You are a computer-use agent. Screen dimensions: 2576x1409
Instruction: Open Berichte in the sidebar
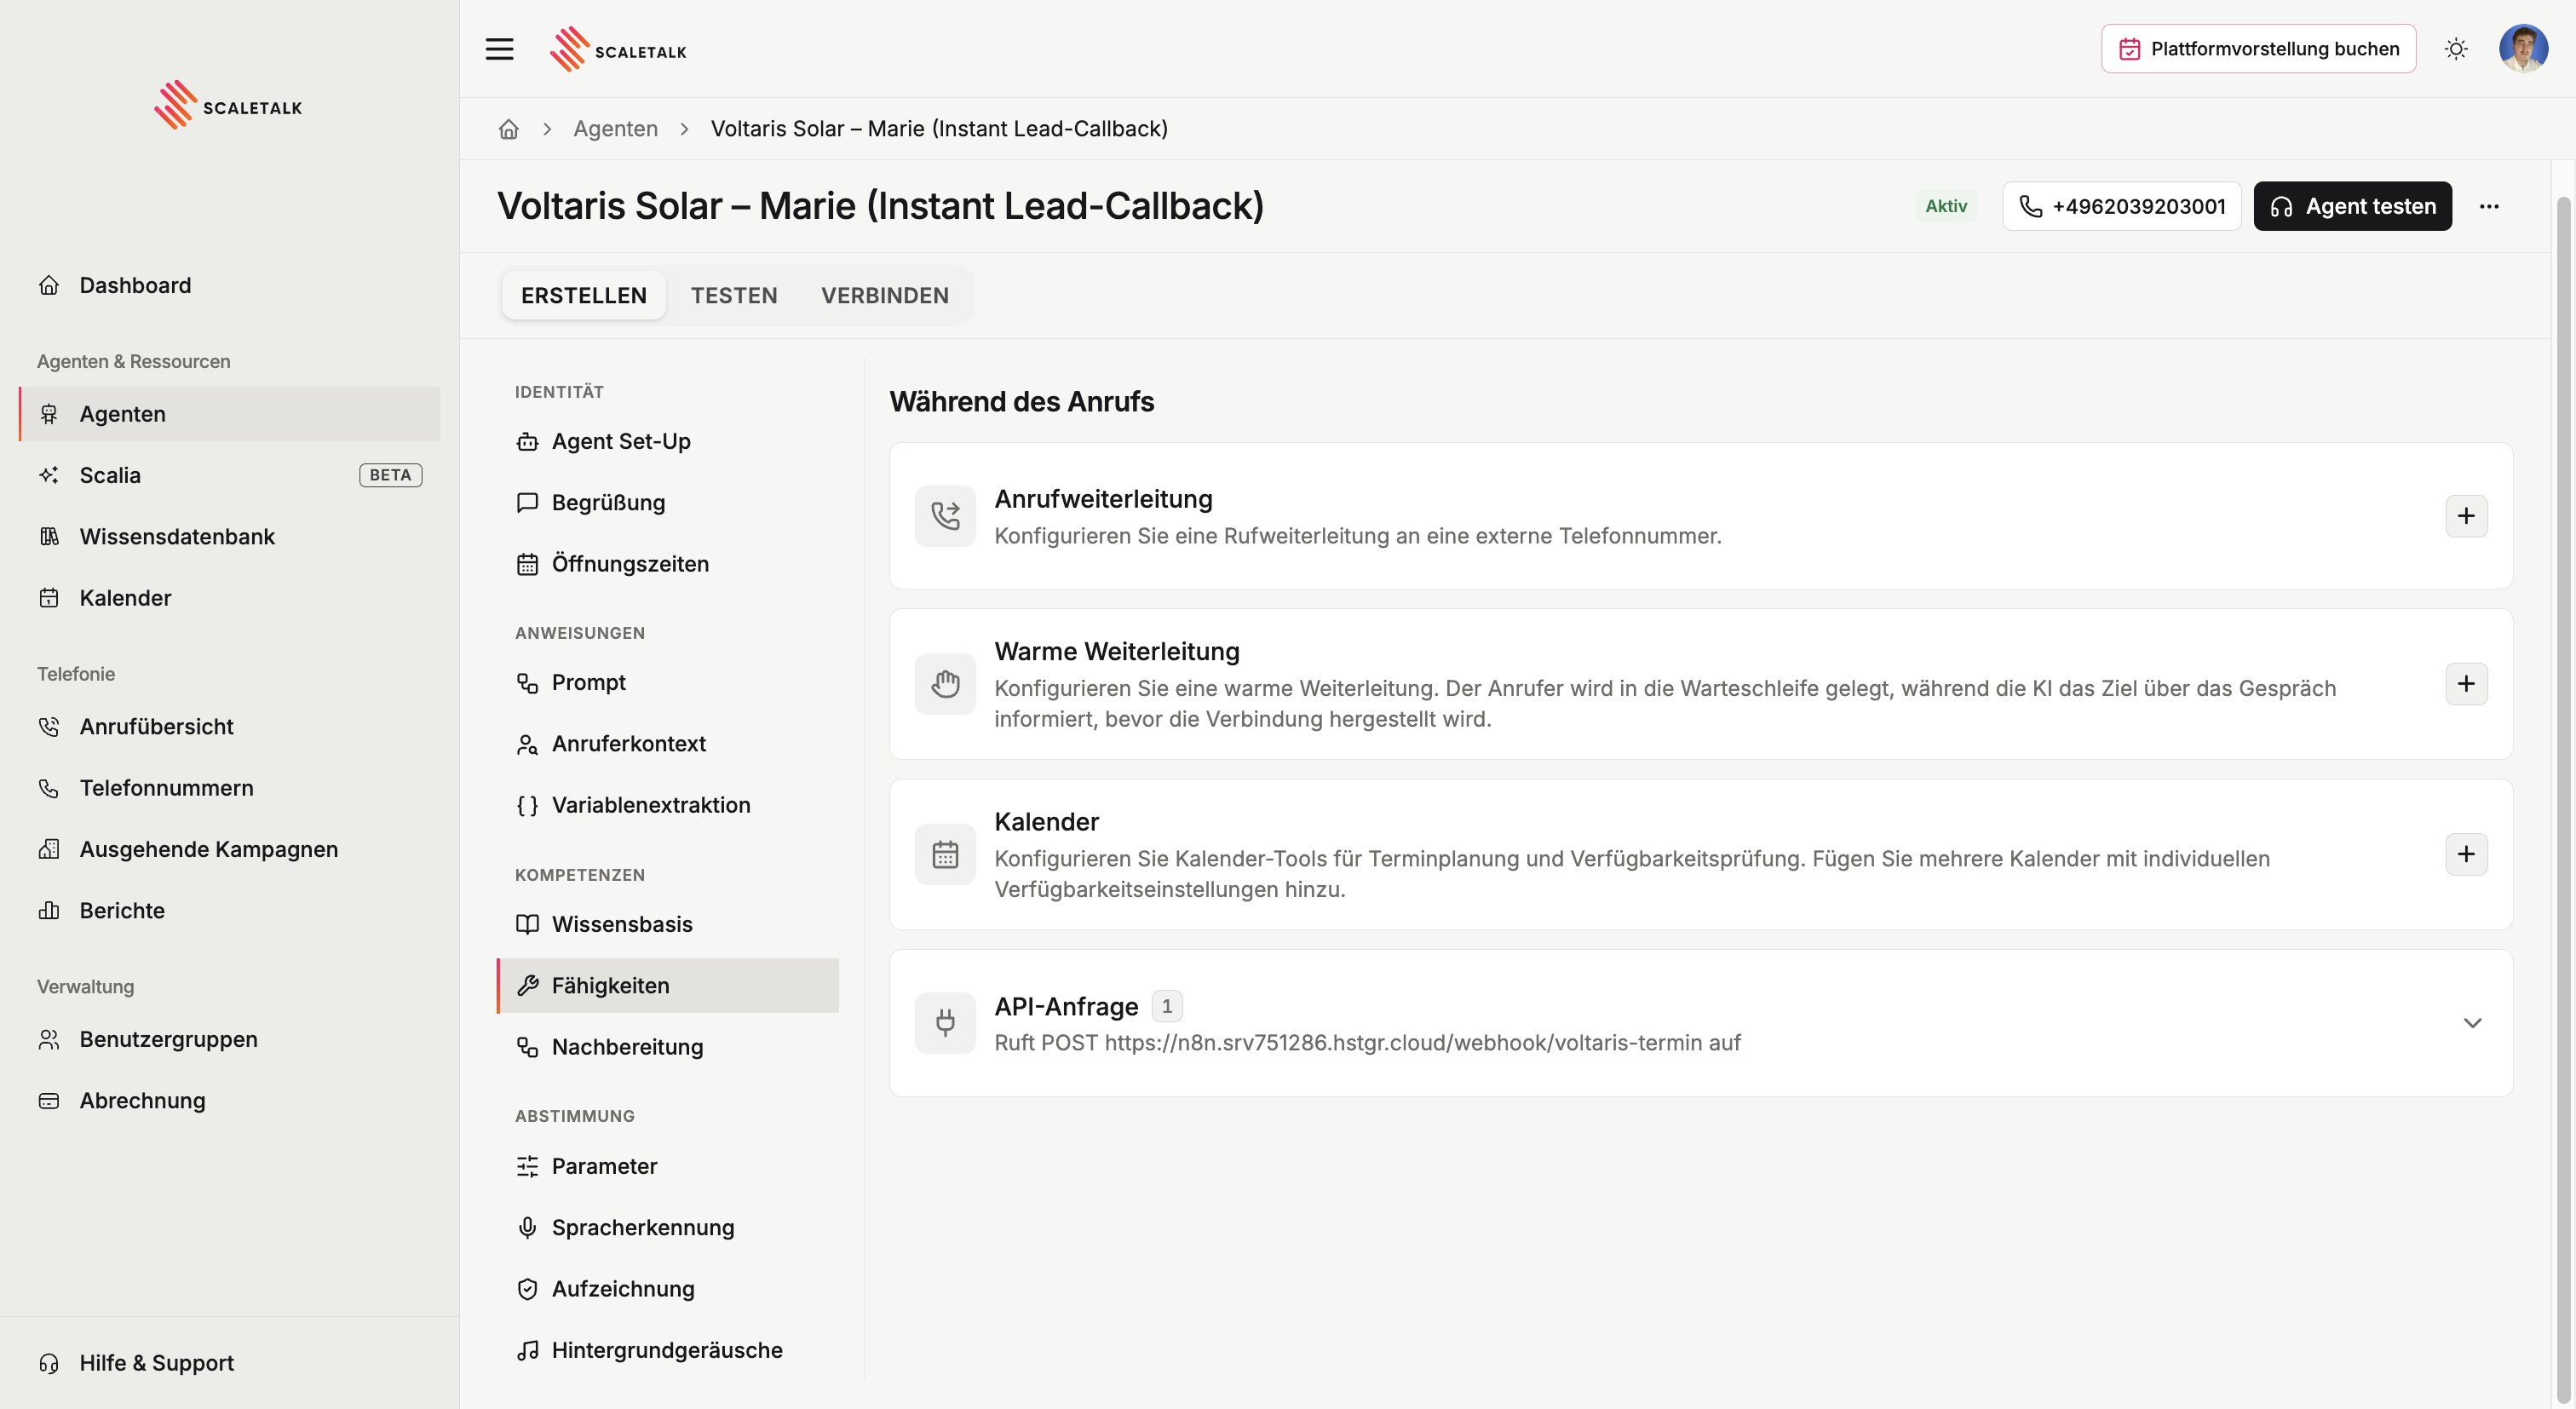229,911
